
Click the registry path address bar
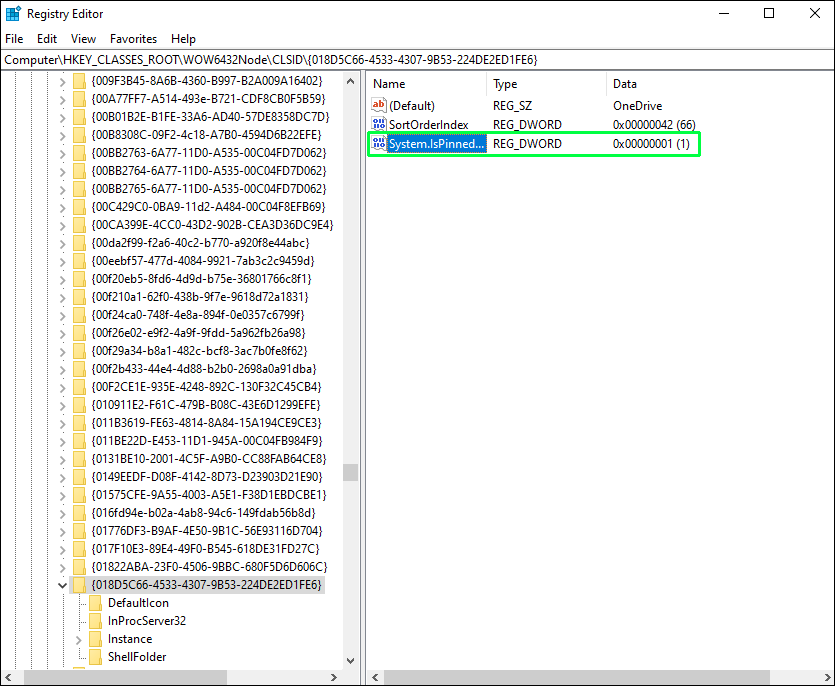pos(417,60)
